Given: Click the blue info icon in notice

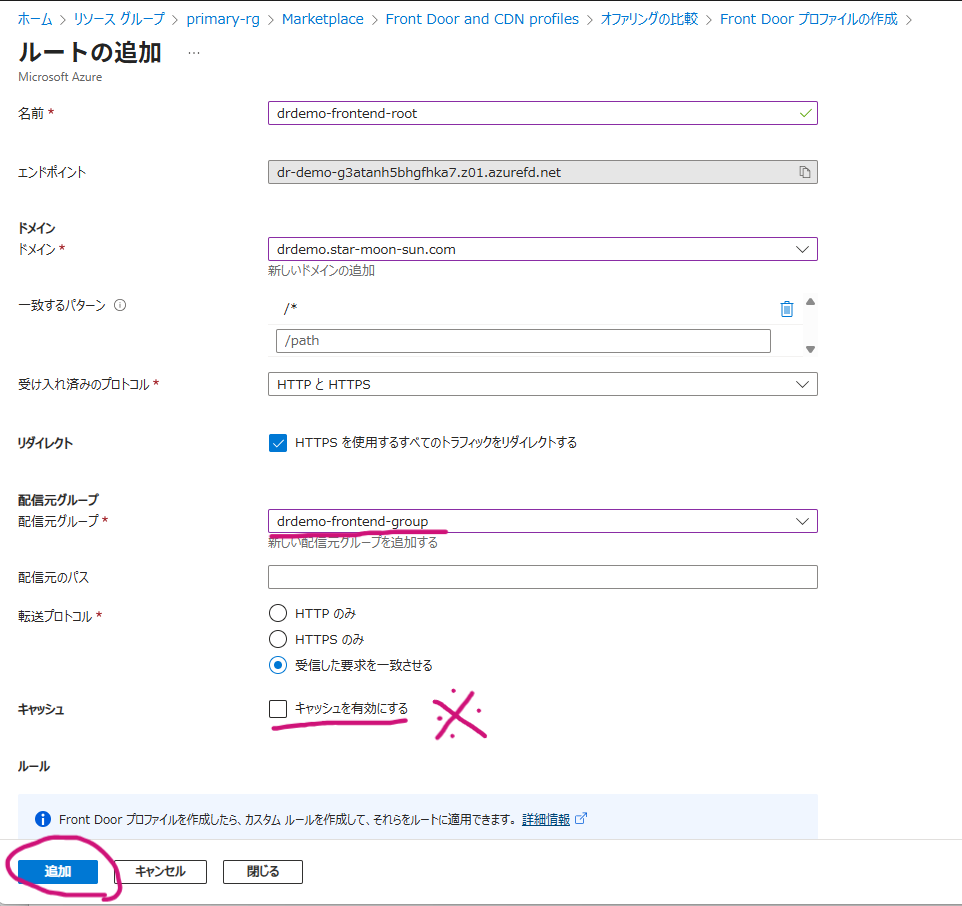Looking at the screenshot, I should coord(43,819).
